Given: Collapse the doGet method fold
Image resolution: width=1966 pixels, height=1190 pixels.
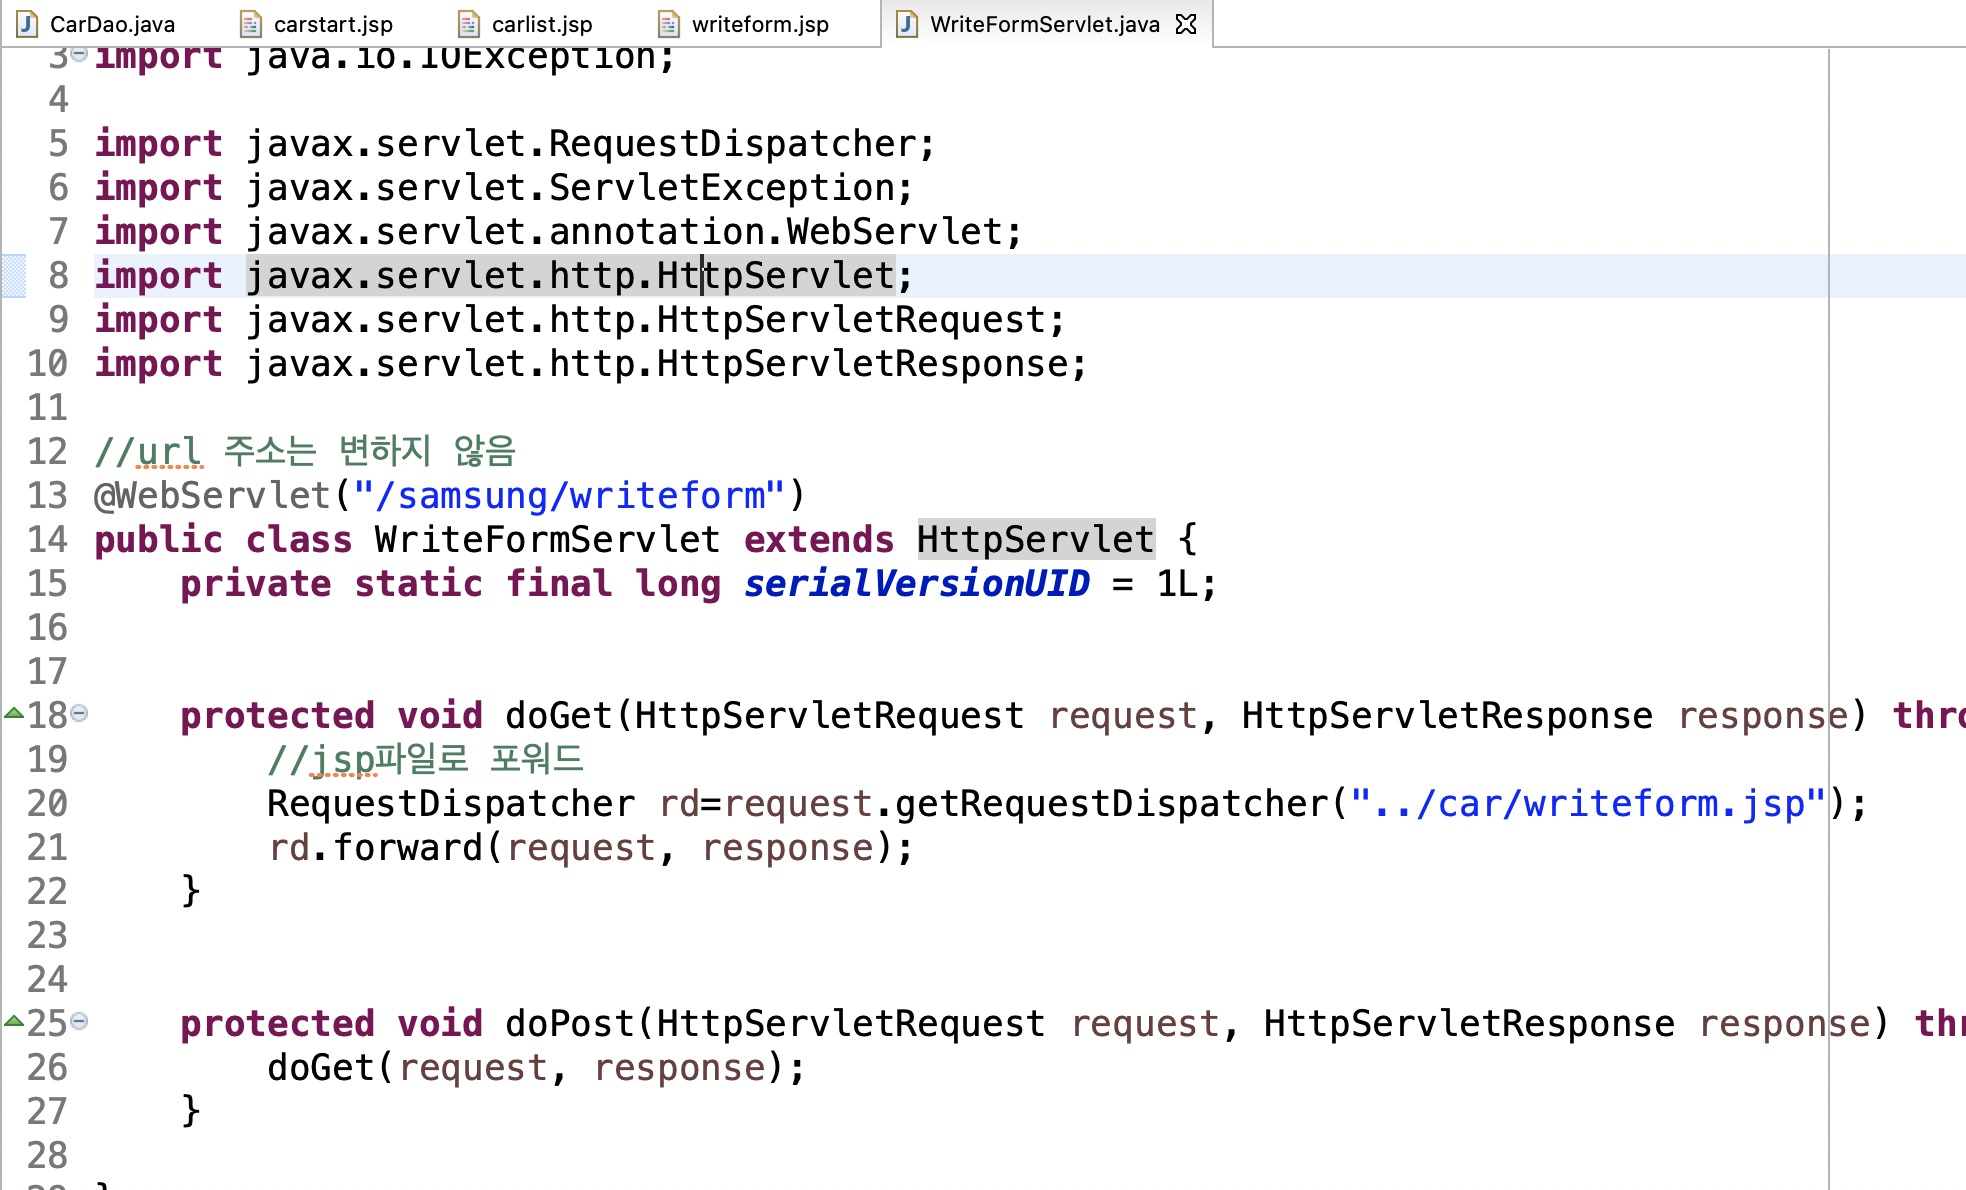Looking at the screenshot, I should [x=79, y=713].
